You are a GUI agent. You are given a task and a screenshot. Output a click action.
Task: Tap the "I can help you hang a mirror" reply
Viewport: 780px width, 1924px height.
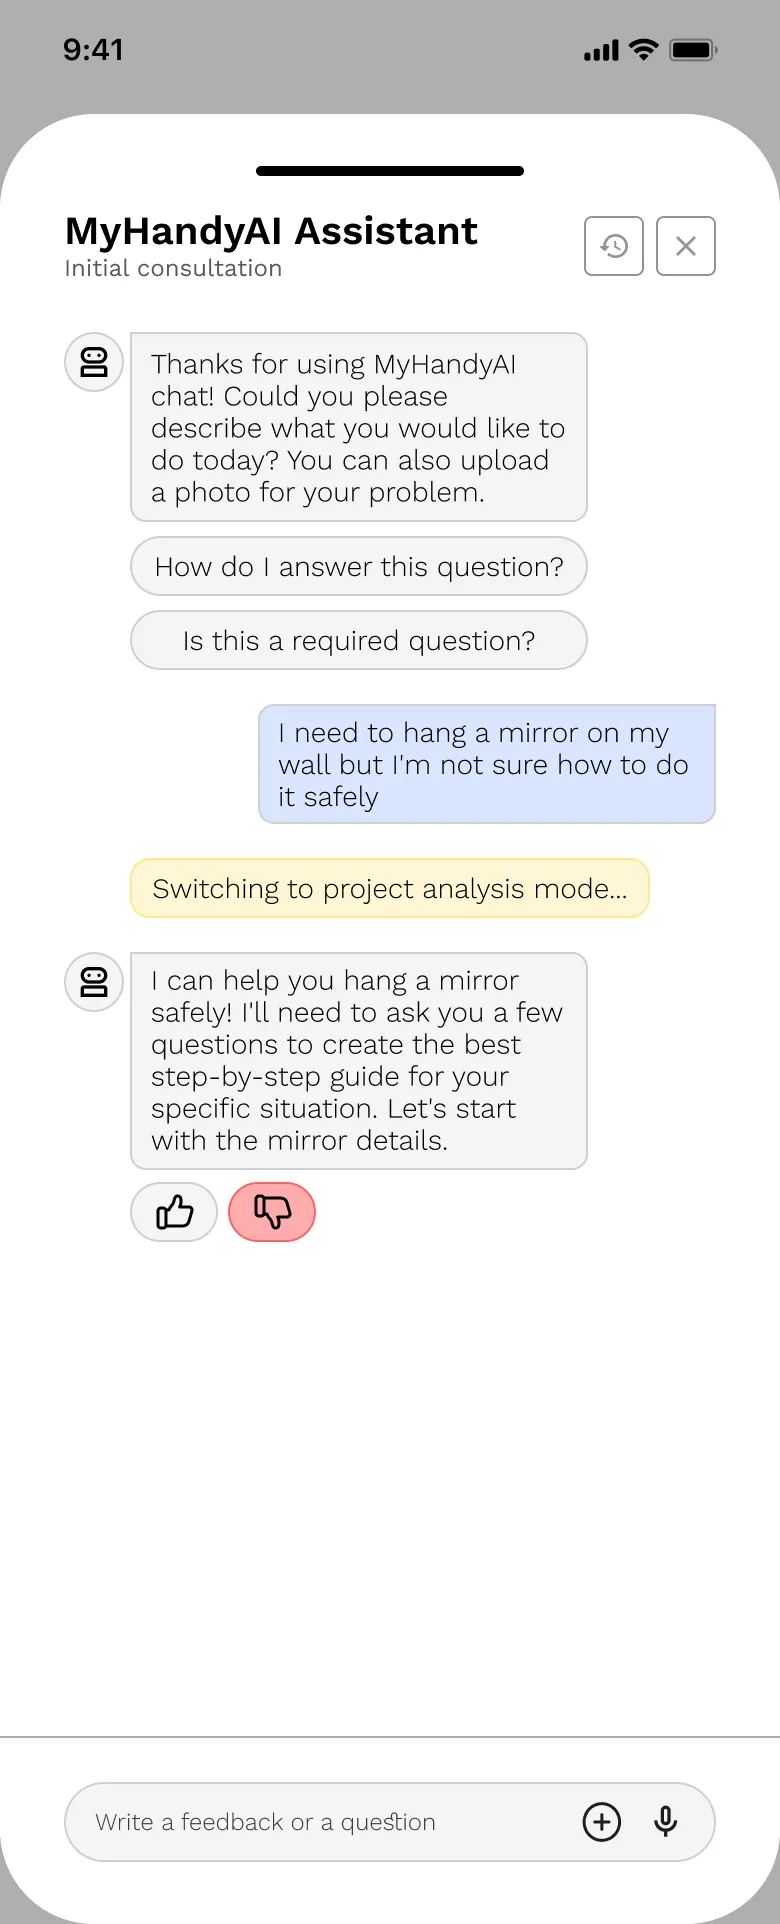(359, 1061)
